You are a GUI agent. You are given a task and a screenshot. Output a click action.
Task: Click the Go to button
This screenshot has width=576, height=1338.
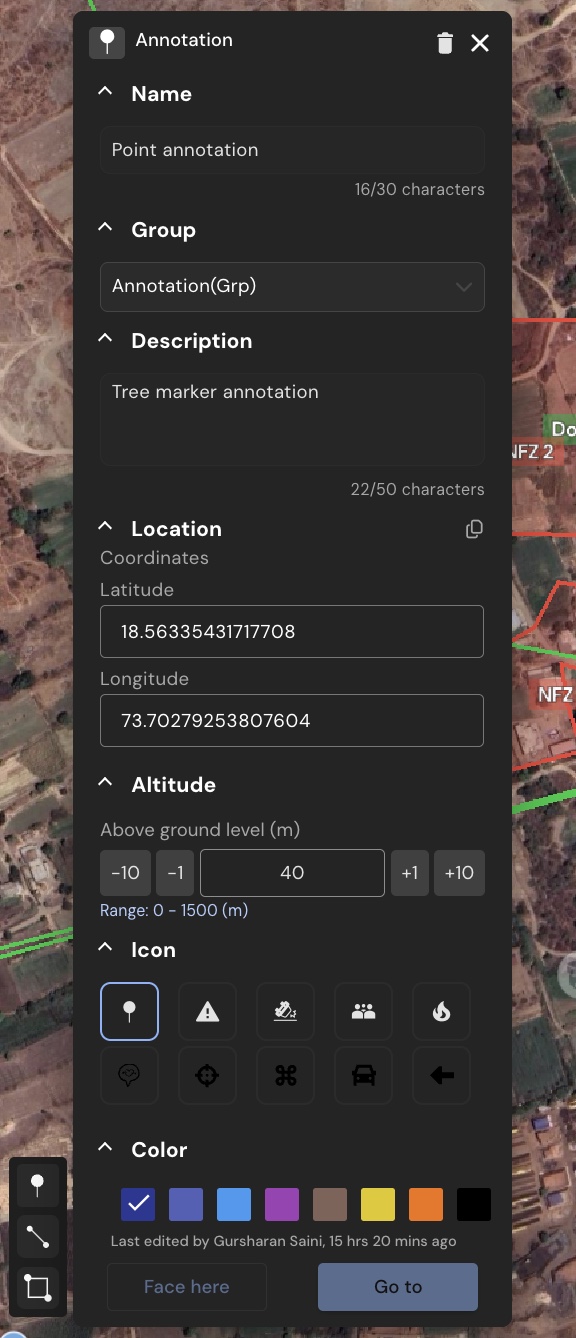tap(398, 1287)
